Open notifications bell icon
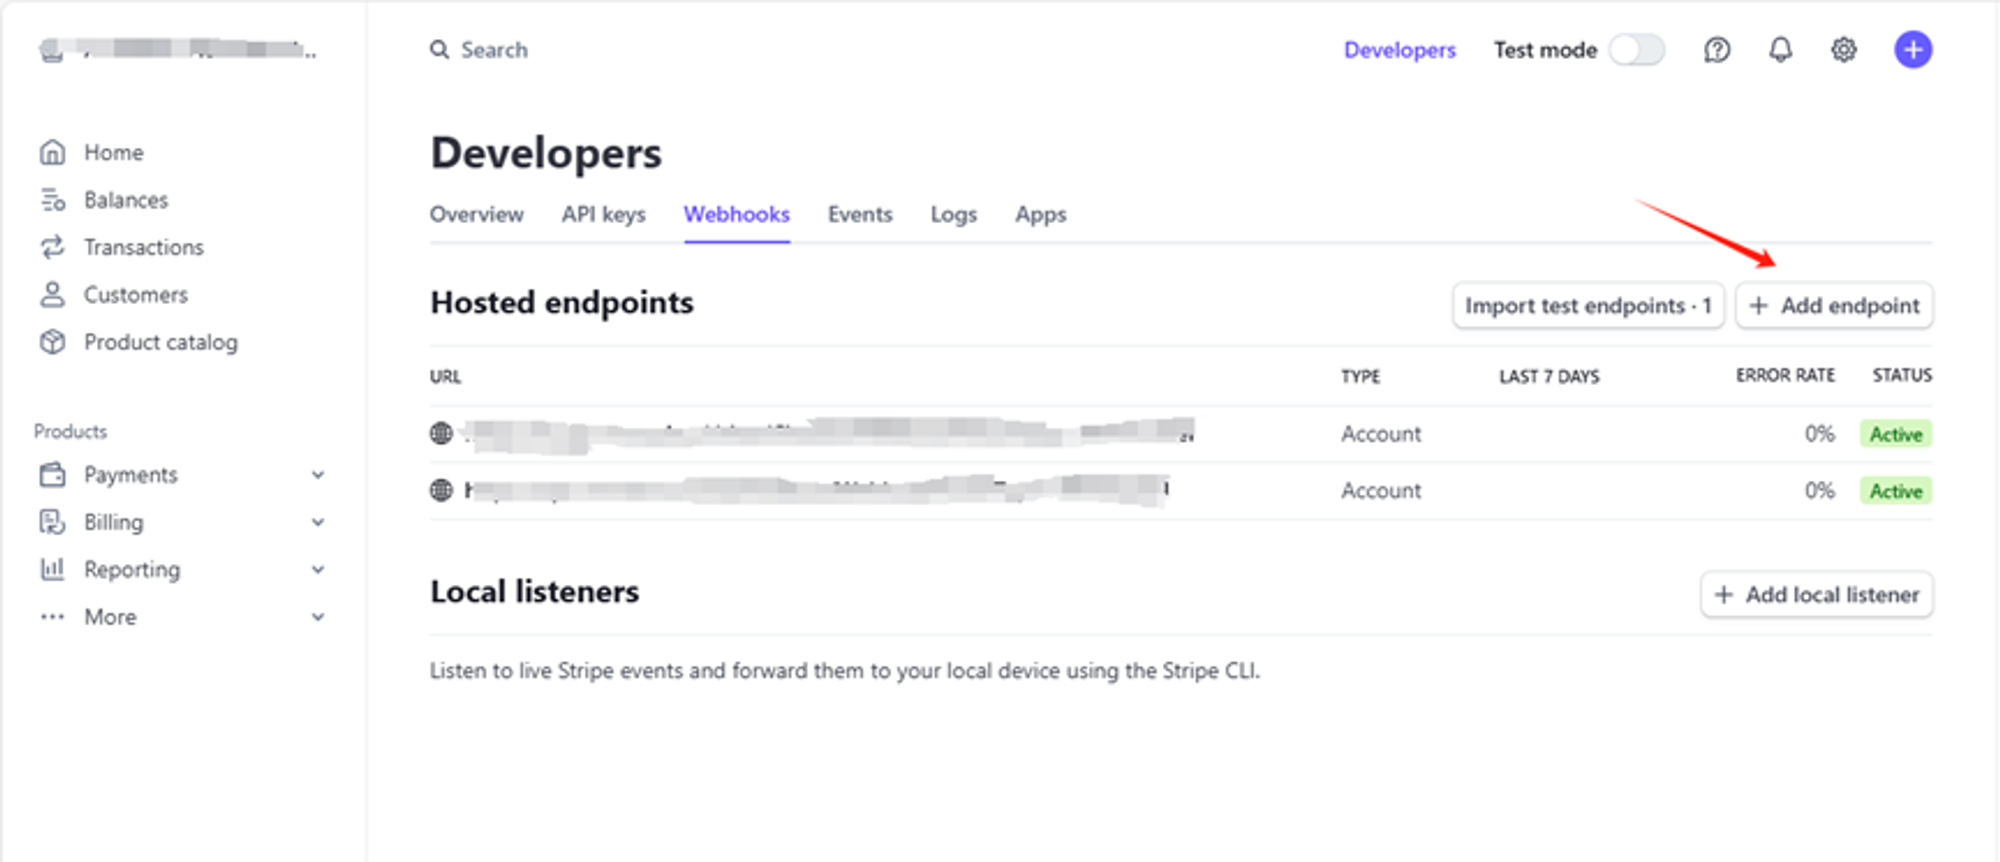2000x862 pixels. point(1780,50)
